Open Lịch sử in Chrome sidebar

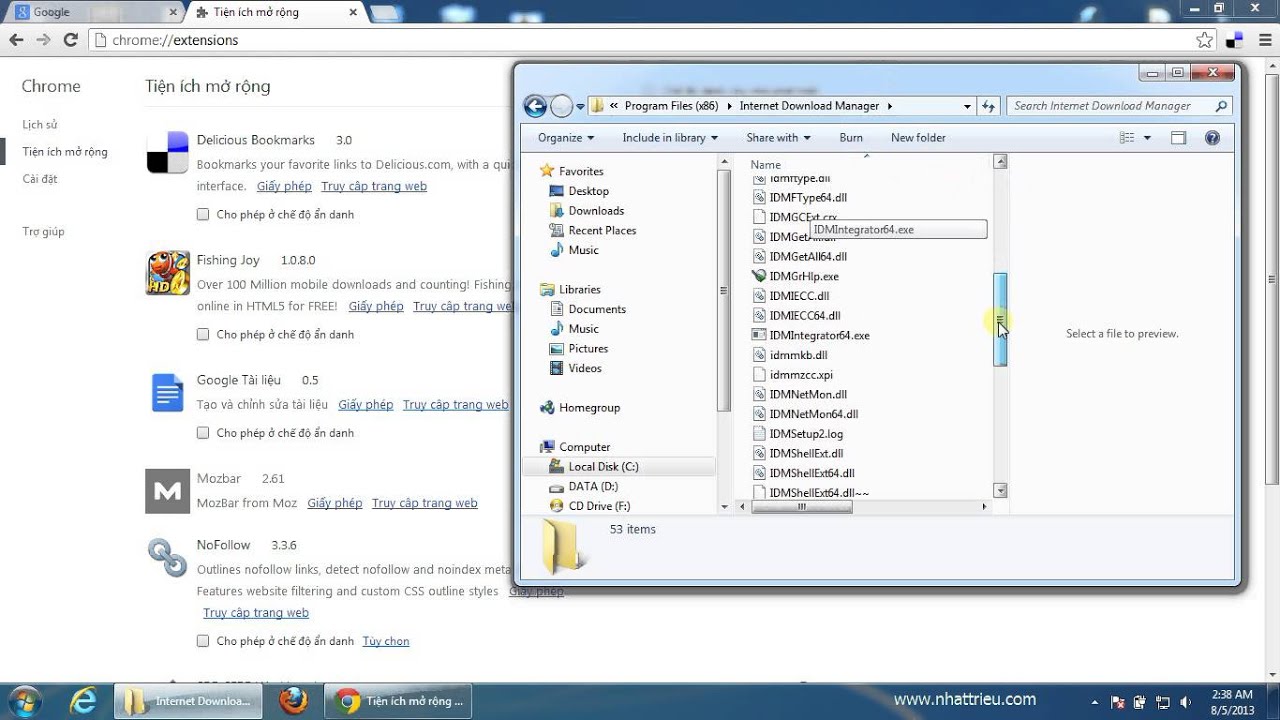(x=40, y=125)
